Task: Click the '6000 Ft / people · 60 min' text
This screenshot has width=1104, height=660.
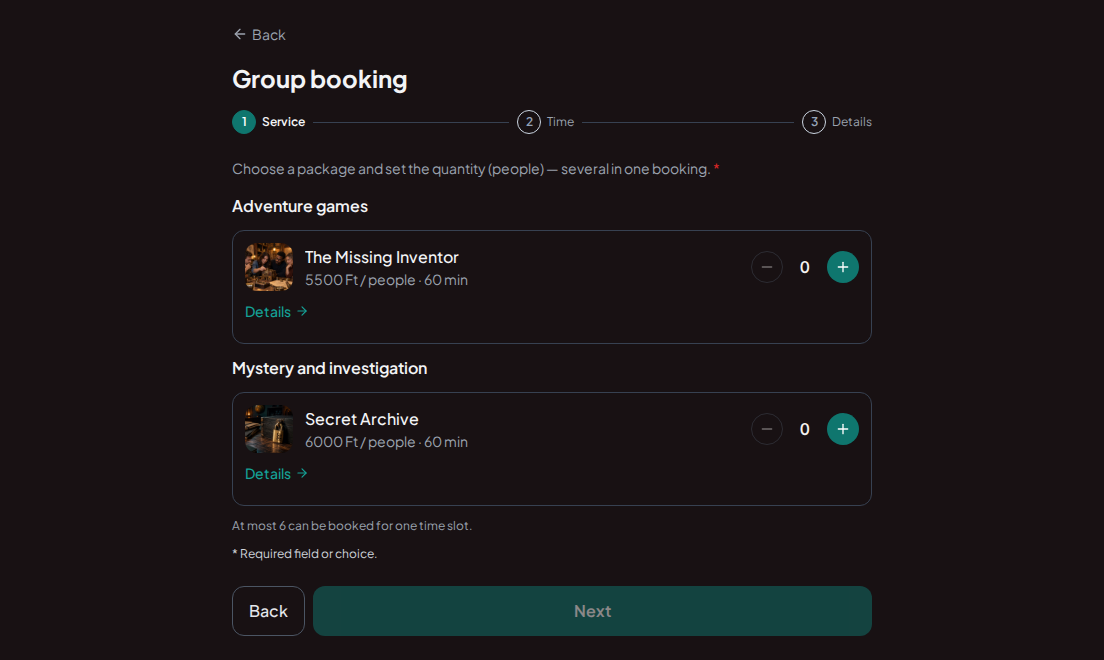Action: (387, 442)
